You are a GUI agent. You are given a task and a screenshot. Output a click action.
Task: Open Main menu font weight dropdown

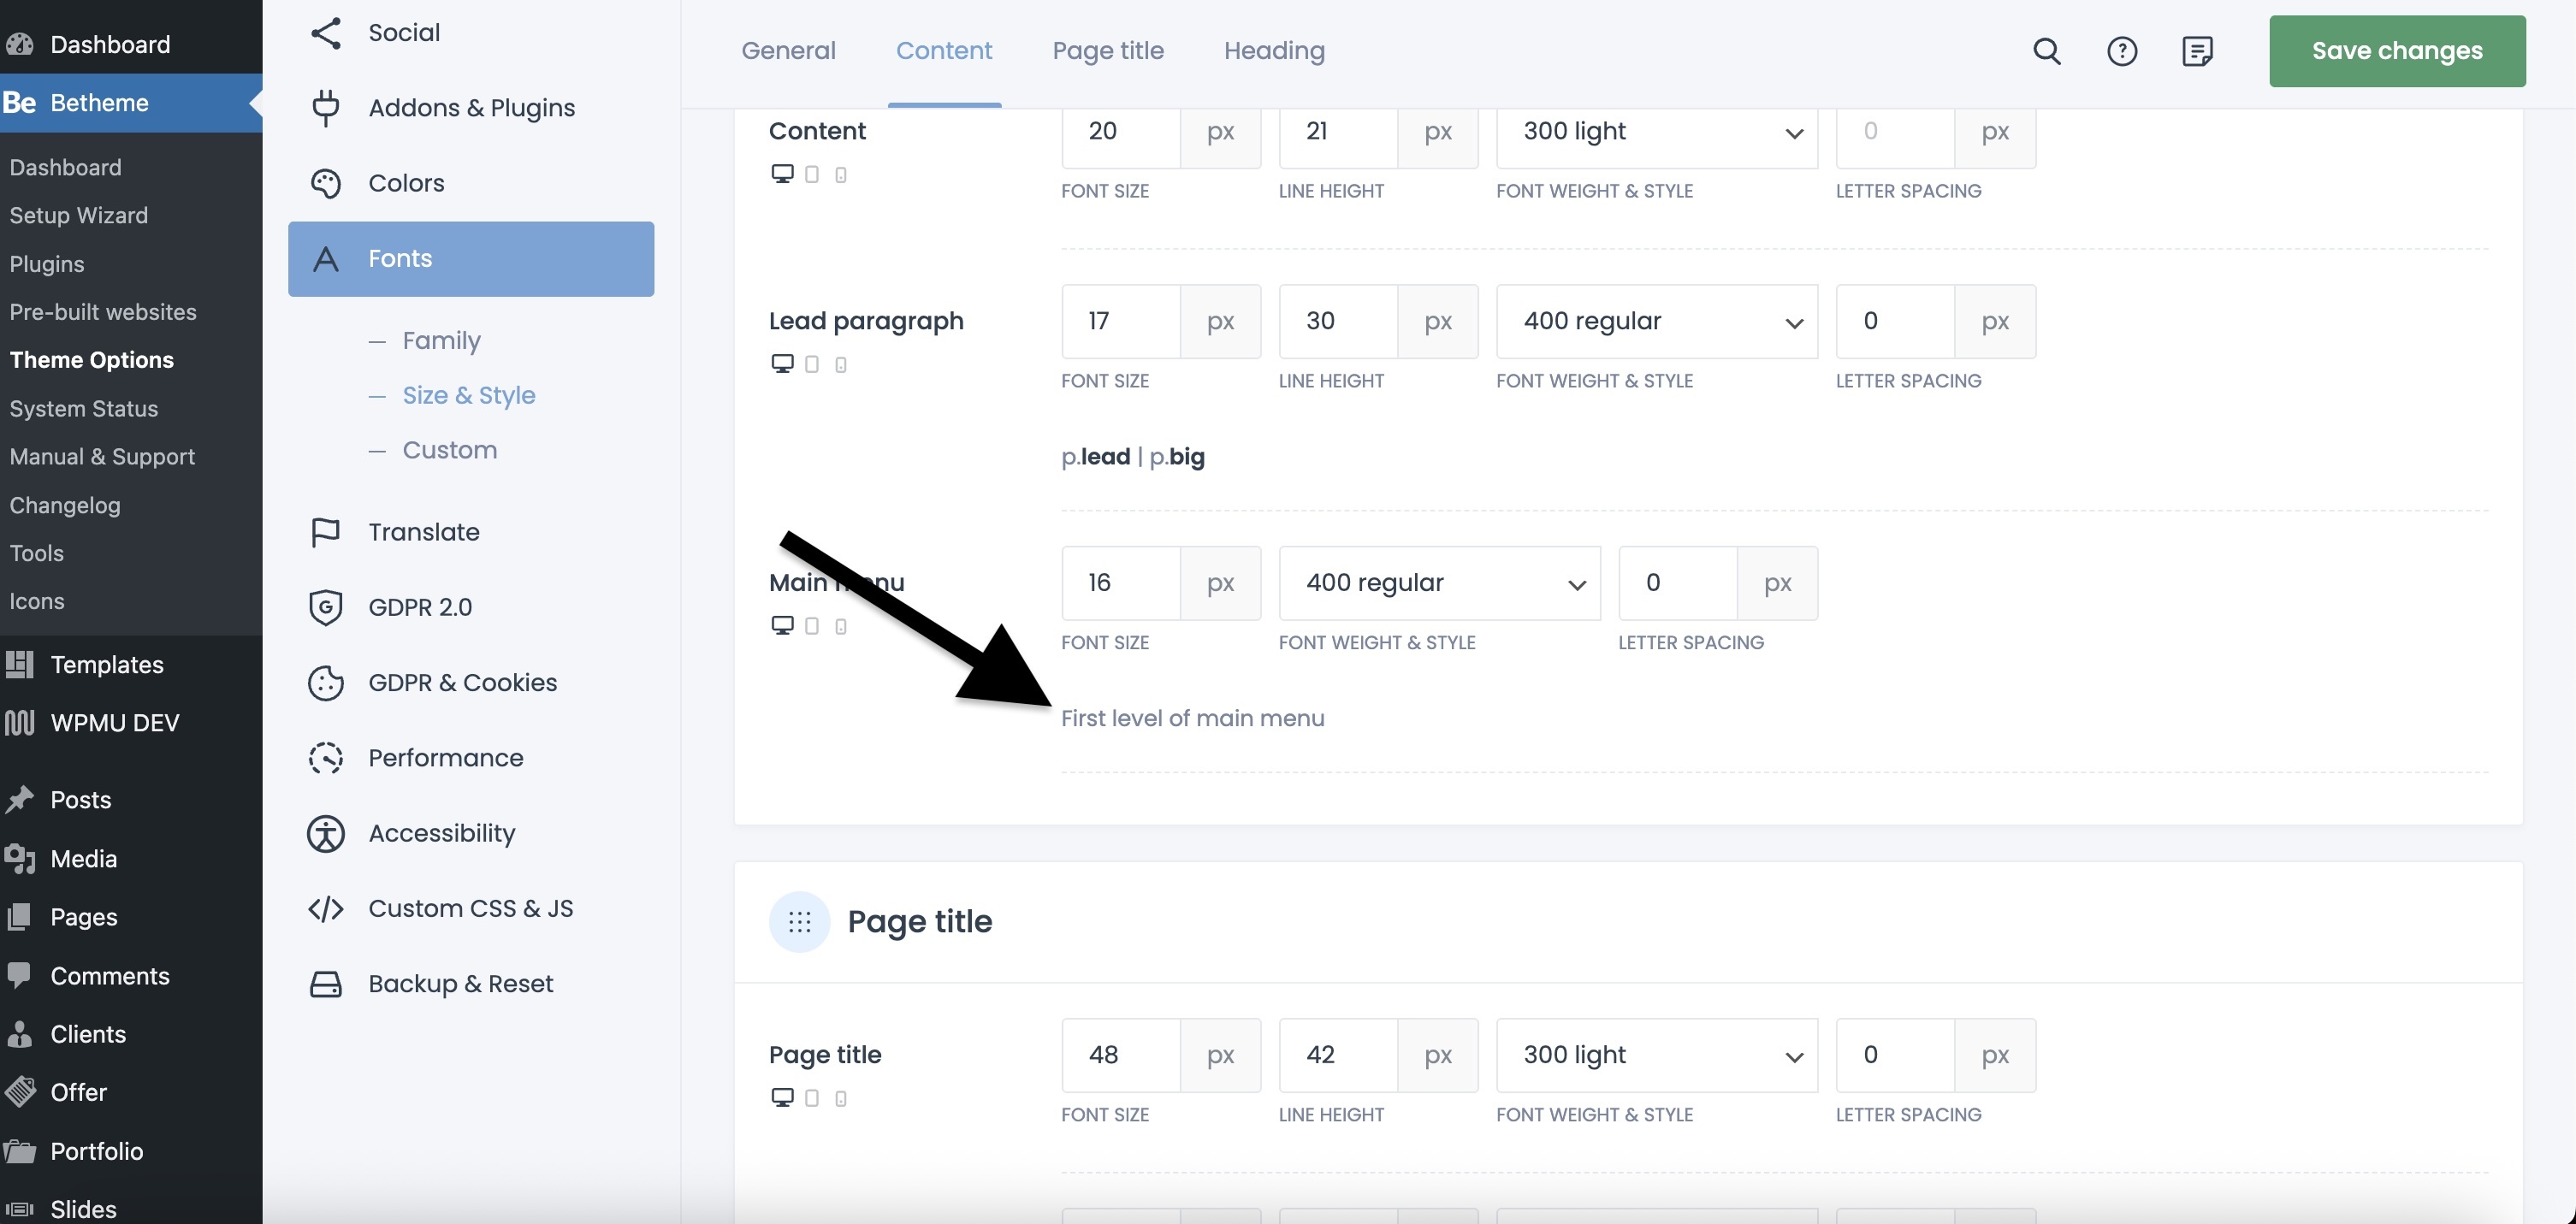pyautogui.click(x=1439, y=583)
